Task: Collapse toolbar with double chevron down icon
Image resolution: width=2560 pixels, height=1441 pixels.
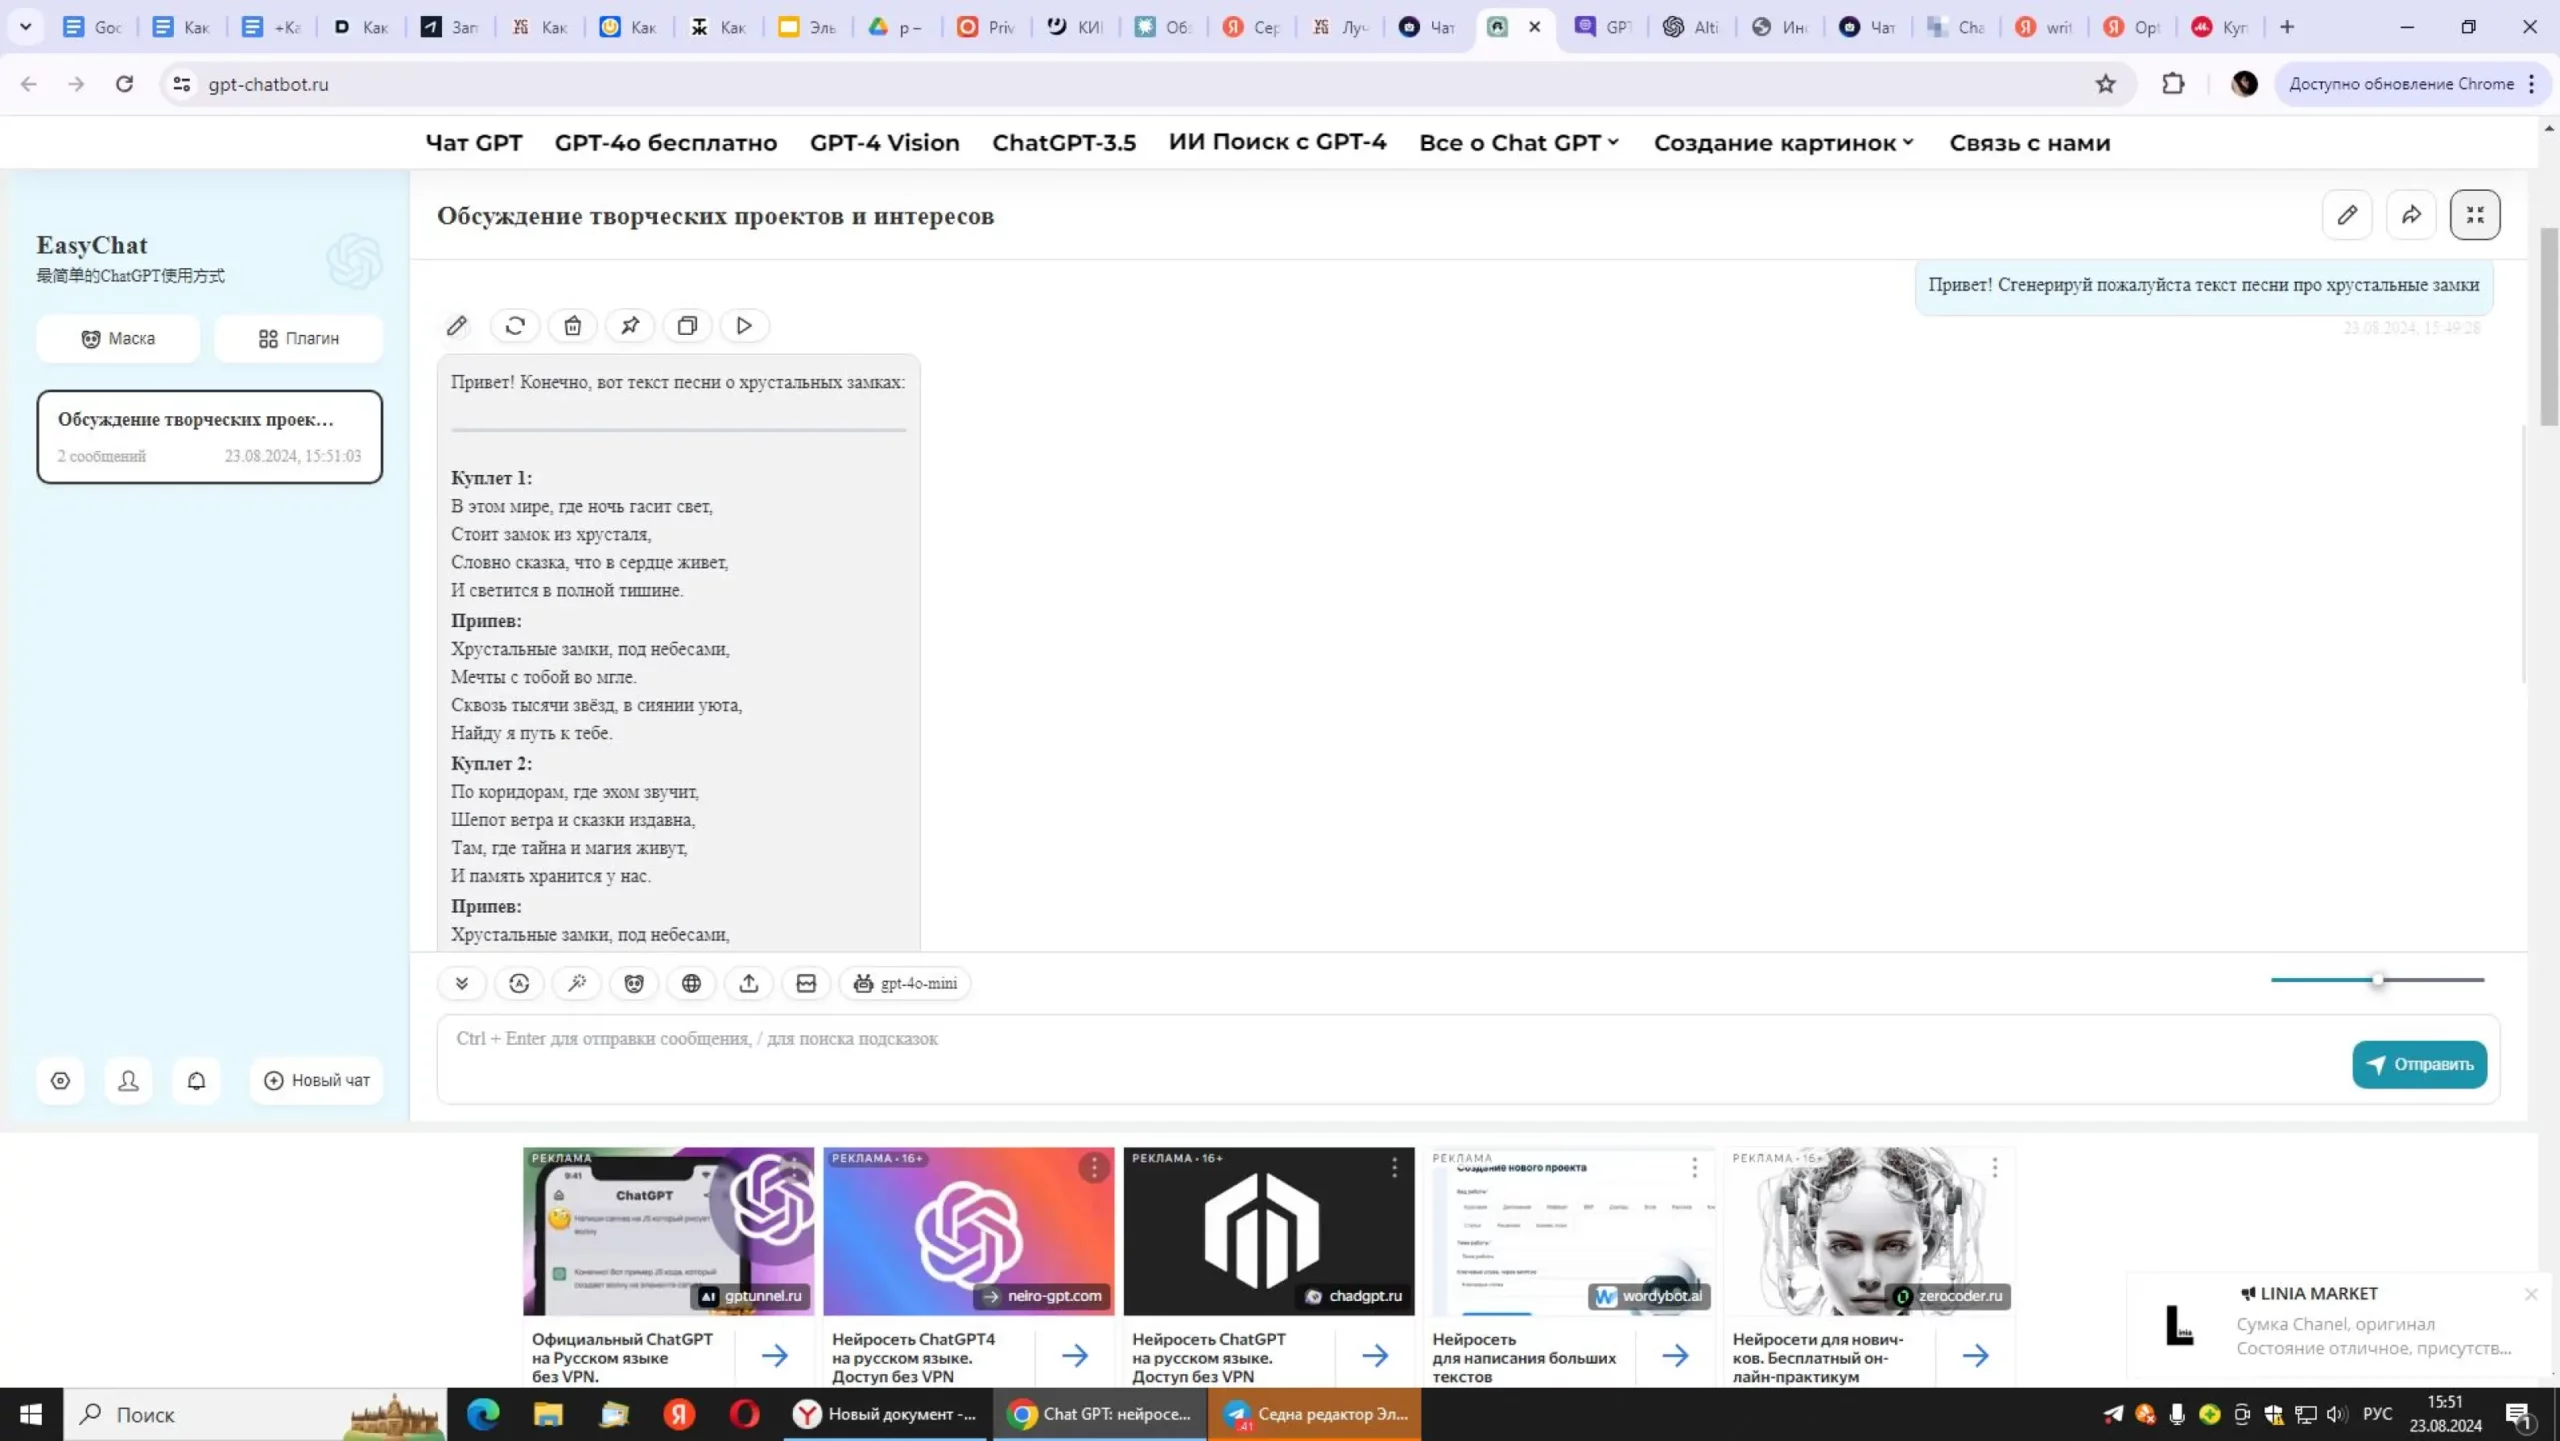Action: point(462,983)
